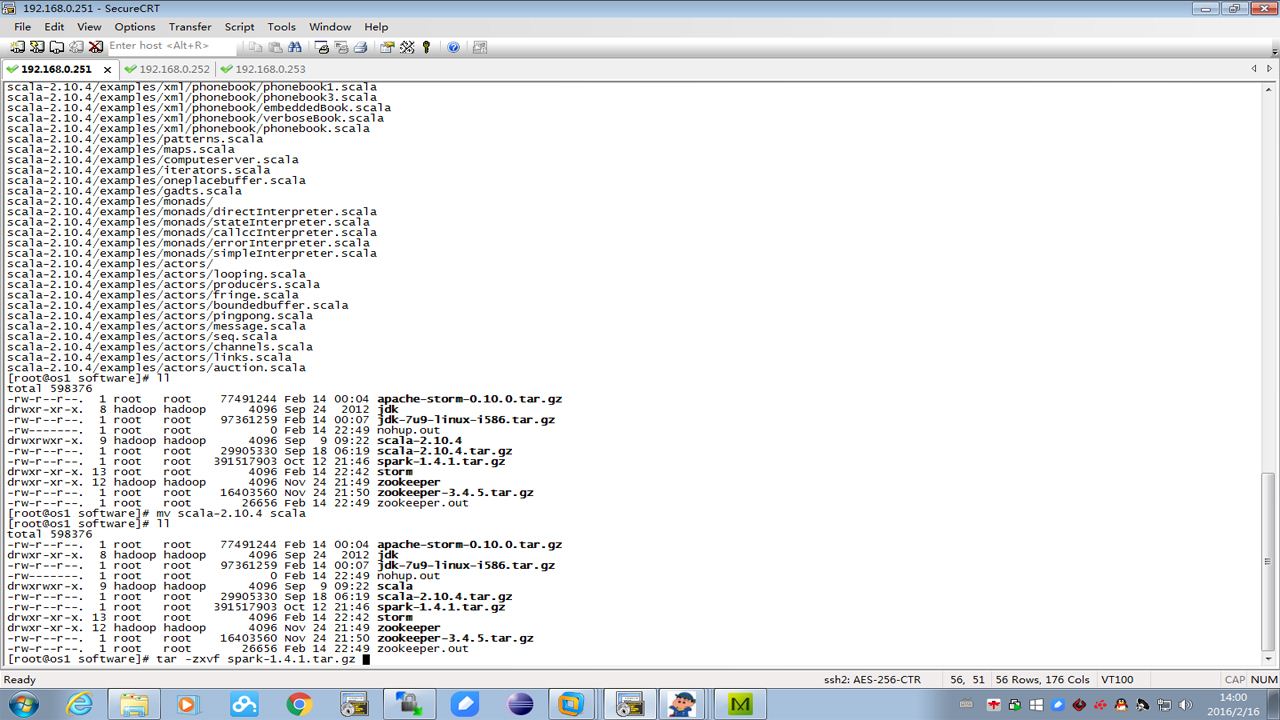The image size is (1280, 720).
Task: Click the Connect toolbar icon
Action: [18, 46]
